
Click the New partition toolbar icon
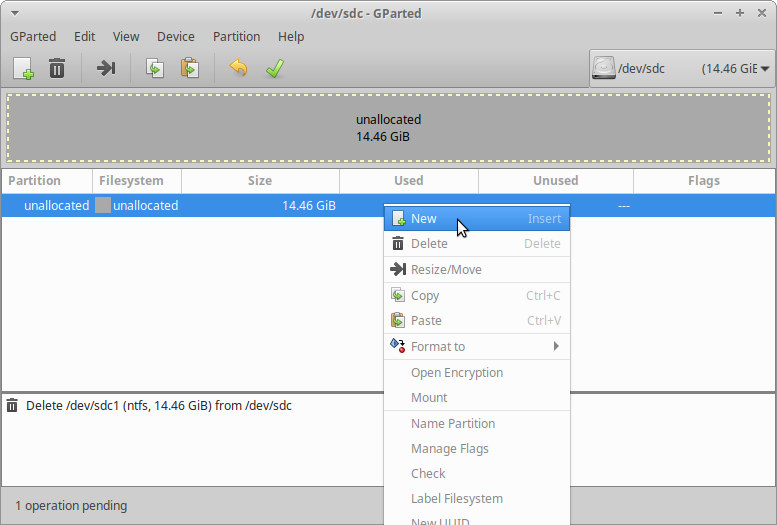pyautogui.click(x=23, y=68)
